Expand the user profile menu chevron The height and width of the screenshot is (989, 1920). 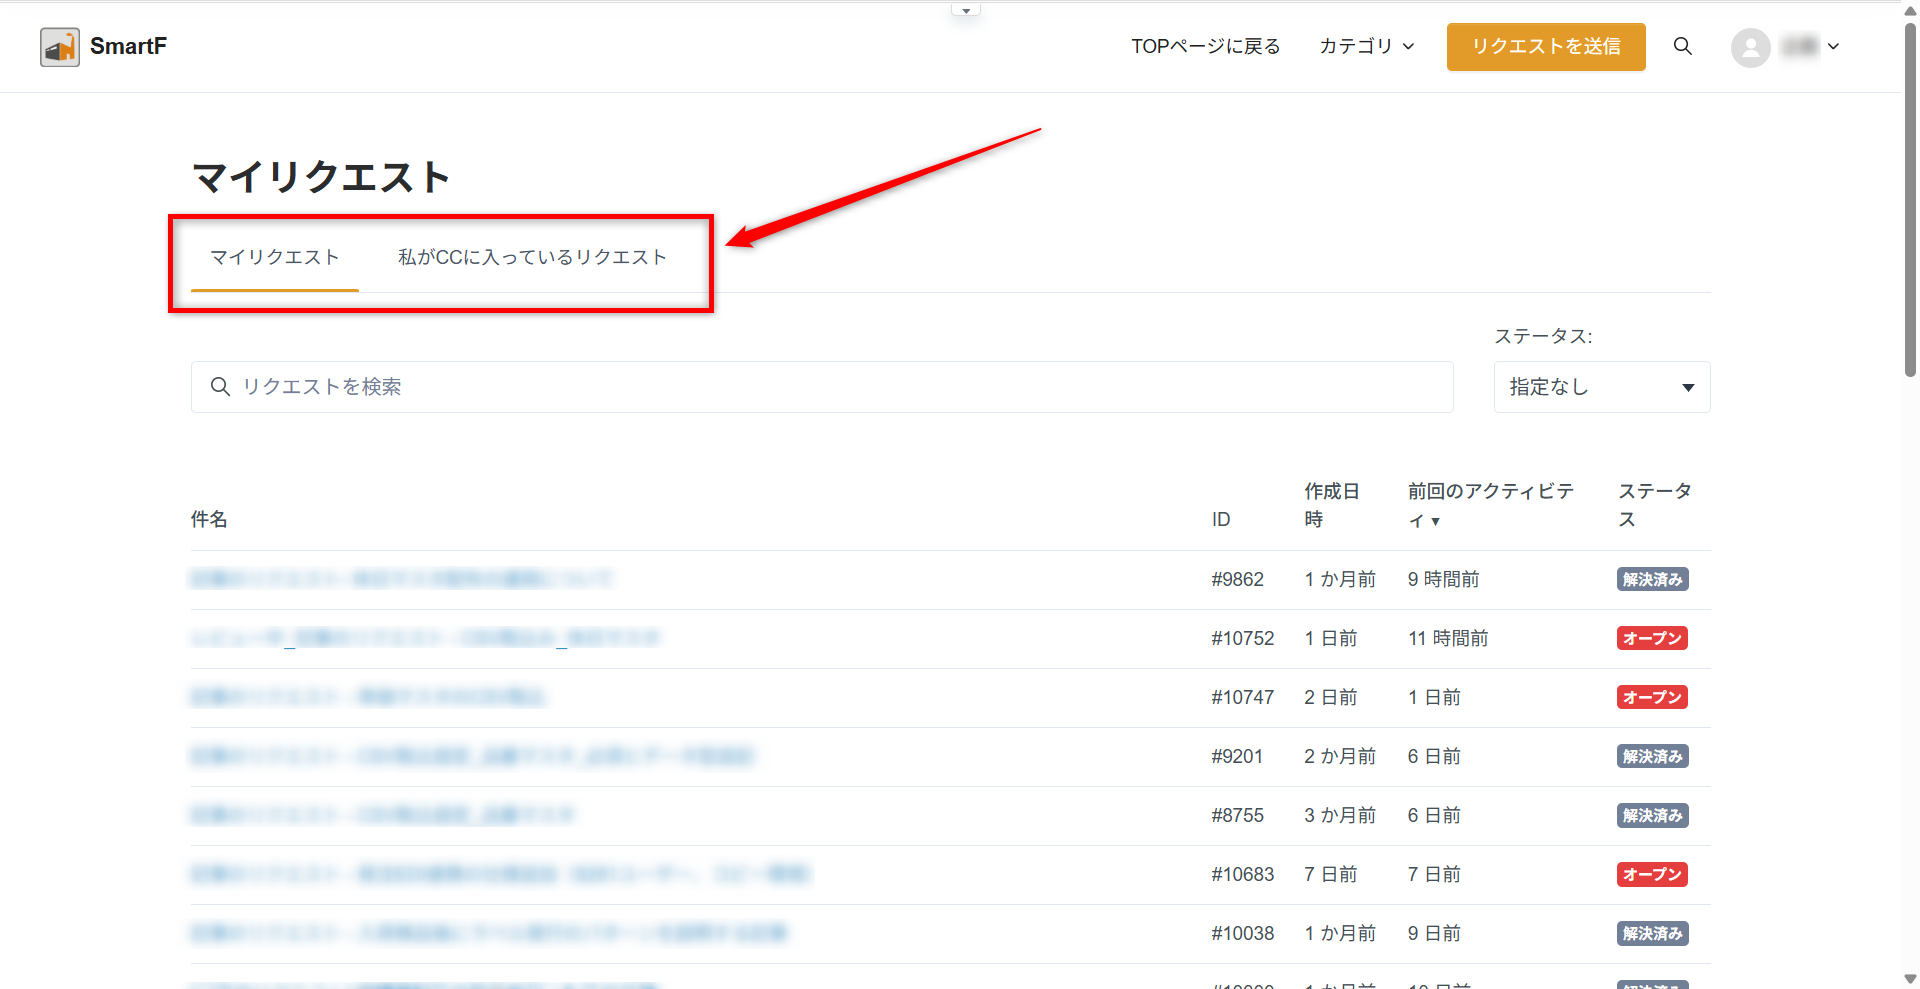tap(1833, 47)
